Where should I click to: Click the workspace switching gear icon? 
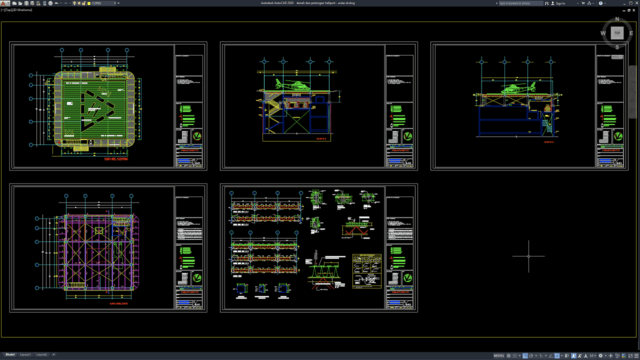click(x=600, y=356)
